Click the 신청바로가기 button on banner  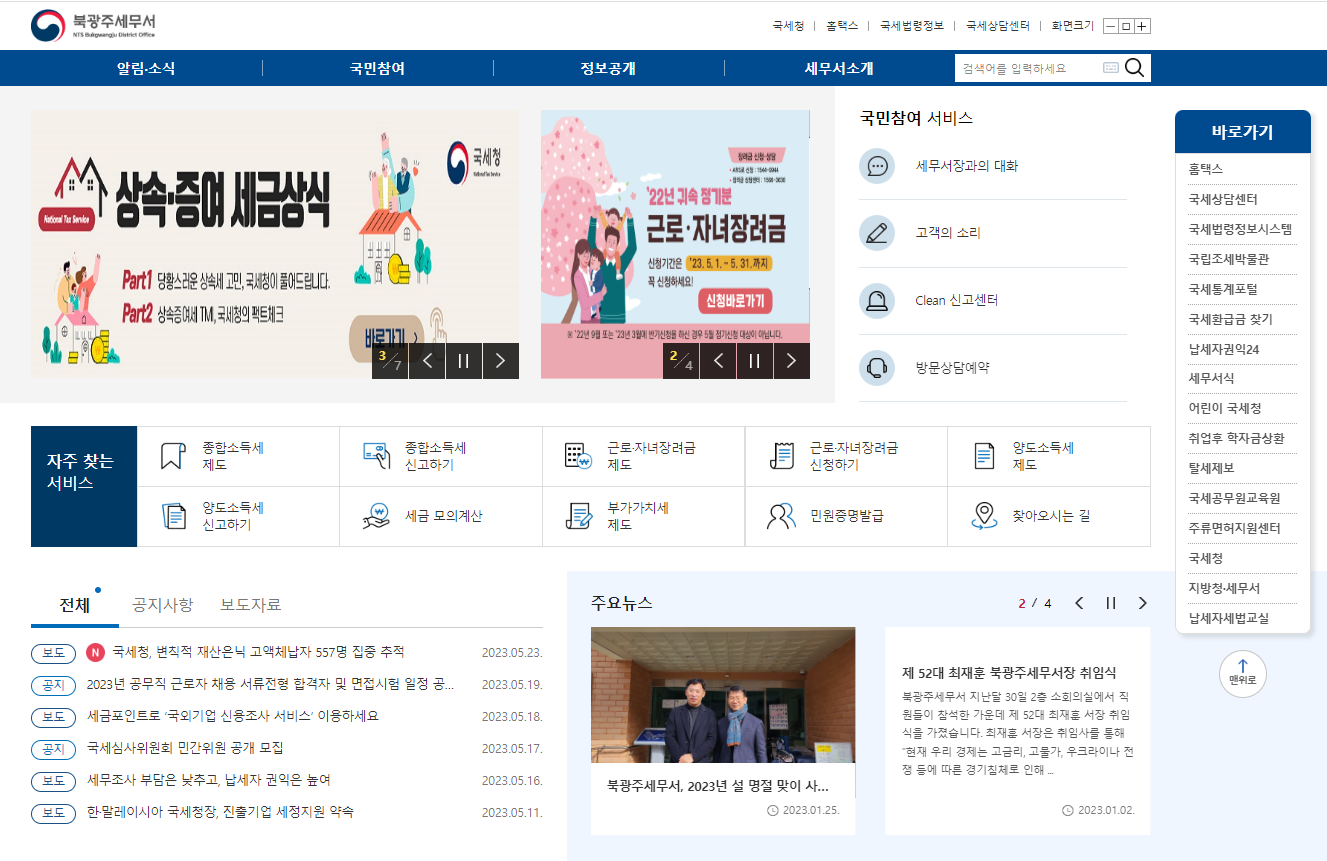pyautogui.click(x=734, y=300)
